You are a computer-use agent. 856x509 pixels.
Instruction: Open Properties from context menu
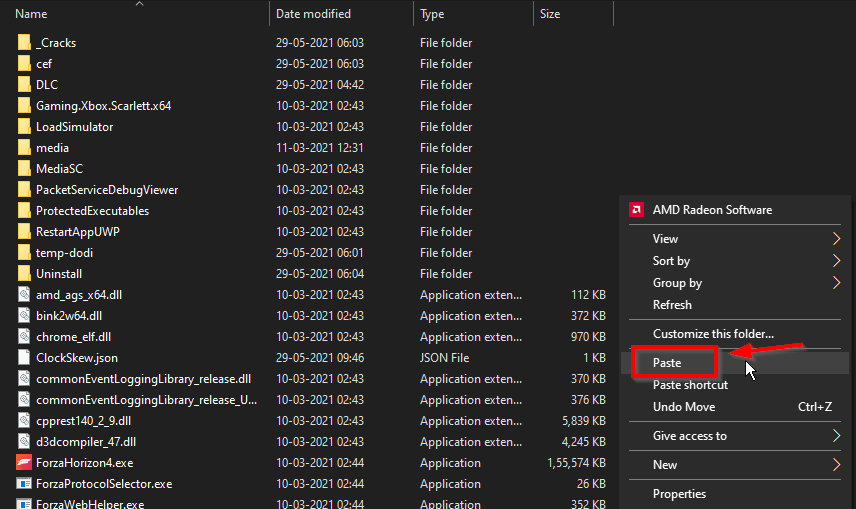pyautogui.click(x=735, y=494)
